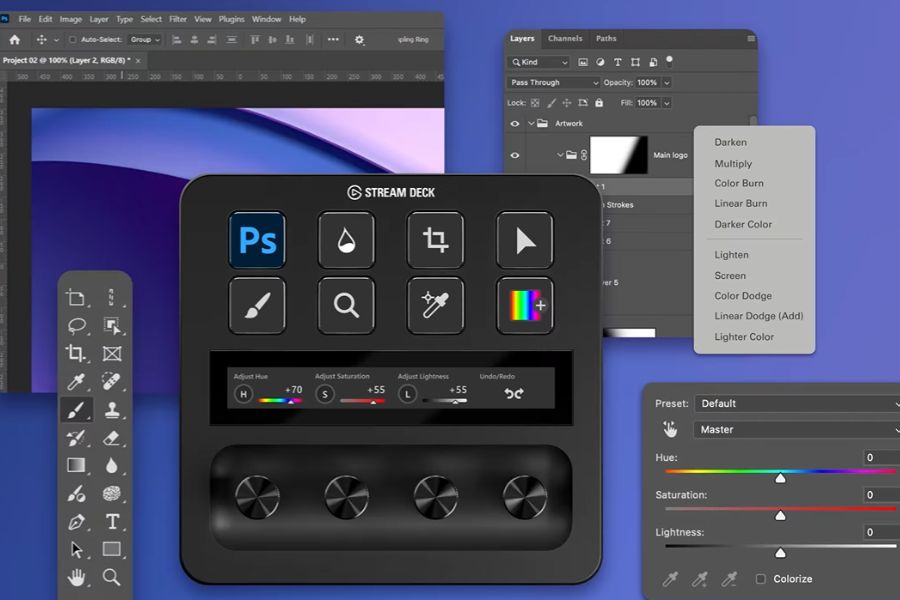Tap the magnifier key on Stream Deck
The width and height of the screenshot is (900, 600).
click(346, 305)
